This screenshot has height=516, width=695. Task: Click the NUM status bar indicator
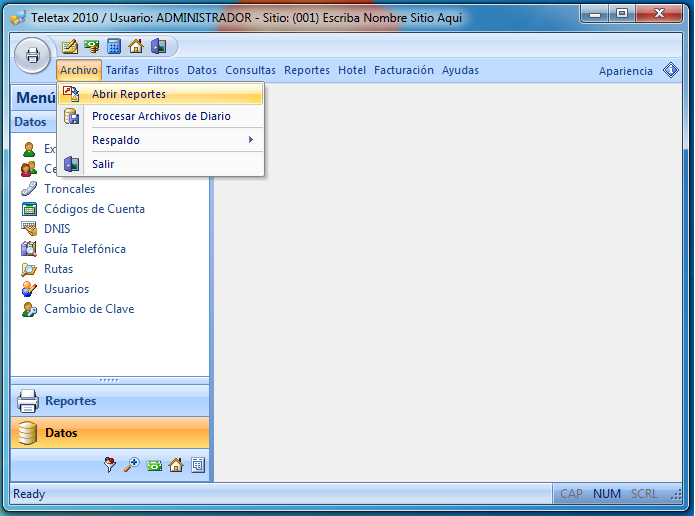(607, 493)
